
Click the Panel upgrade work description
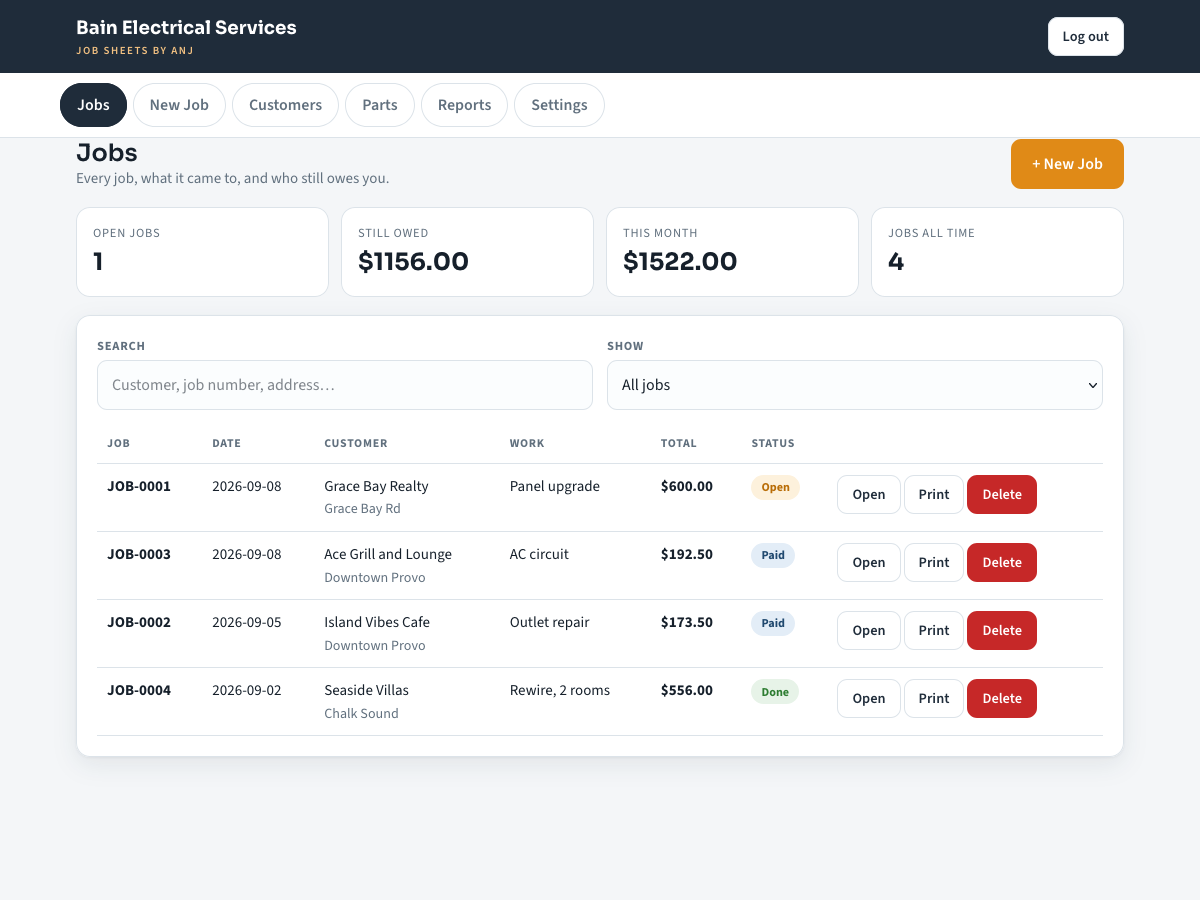(555, 486)
